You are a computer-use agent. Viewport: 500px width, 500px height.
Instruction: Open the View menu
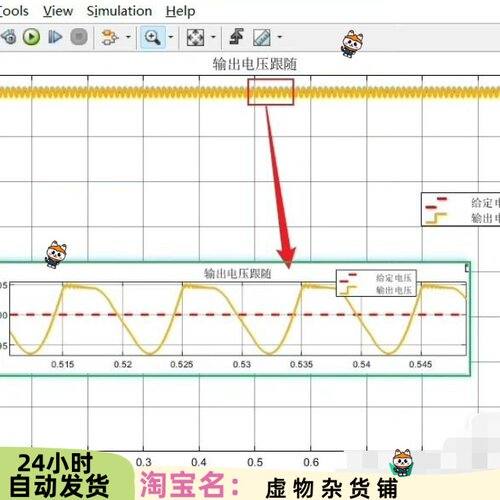point(58,11)
